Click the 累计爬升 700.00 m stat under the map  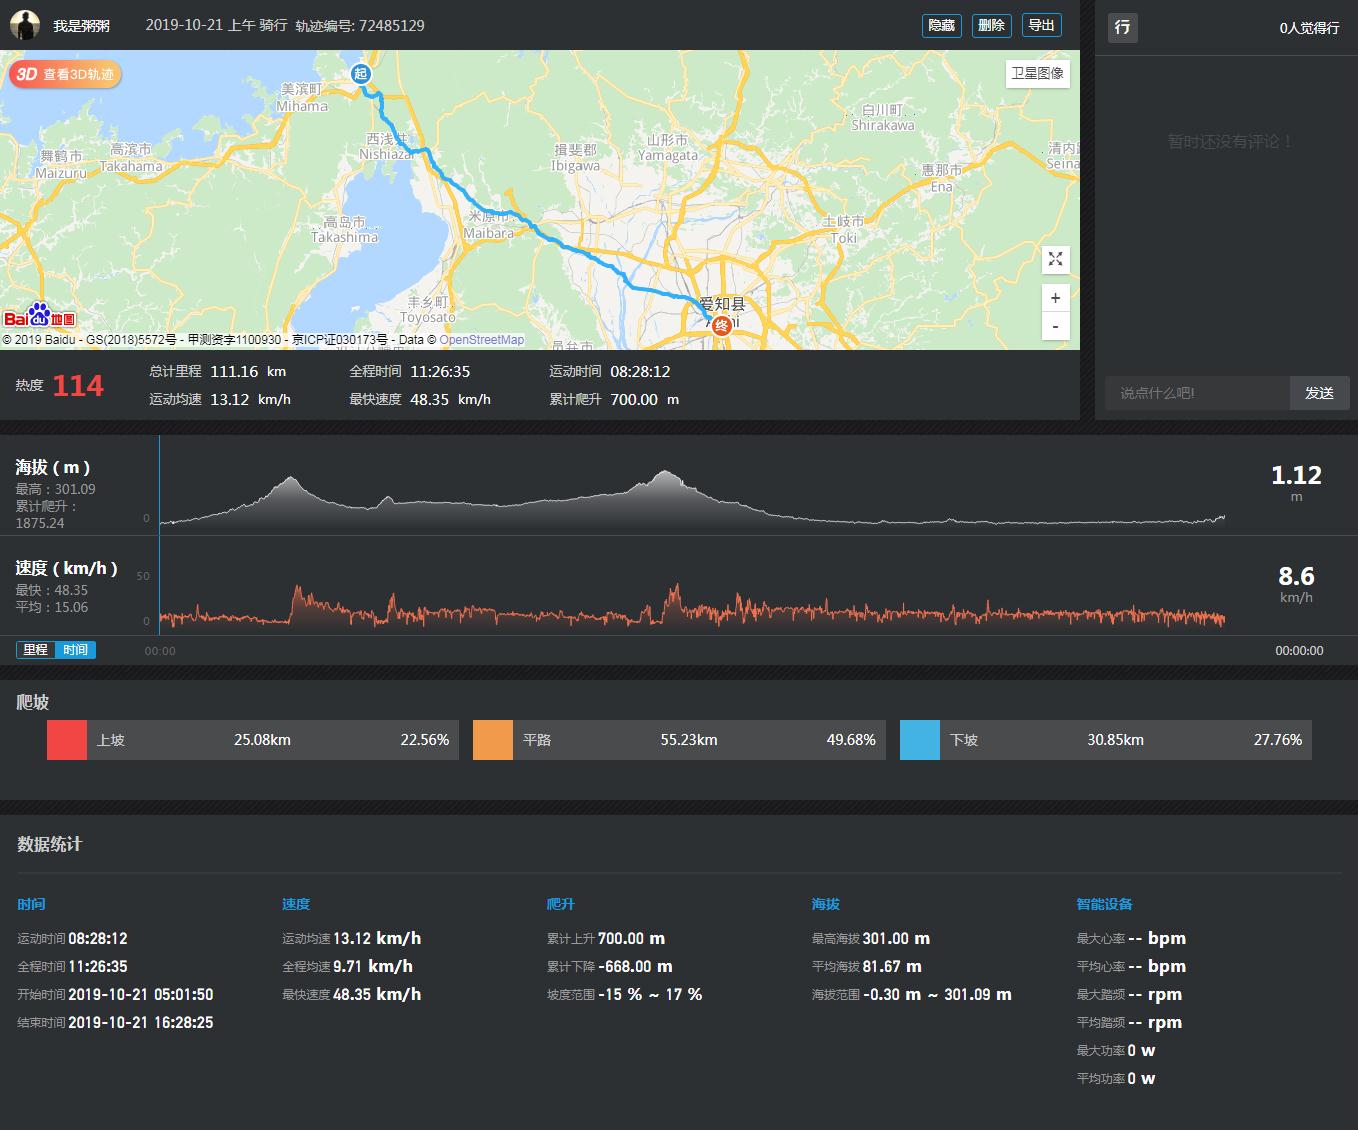click(x=614, y=399)
